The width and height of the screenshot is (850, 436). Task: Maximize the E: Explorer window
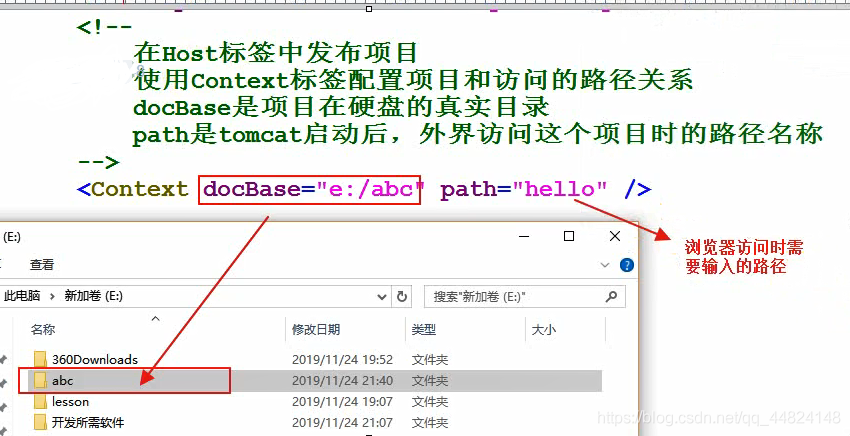tap(569, 236)
